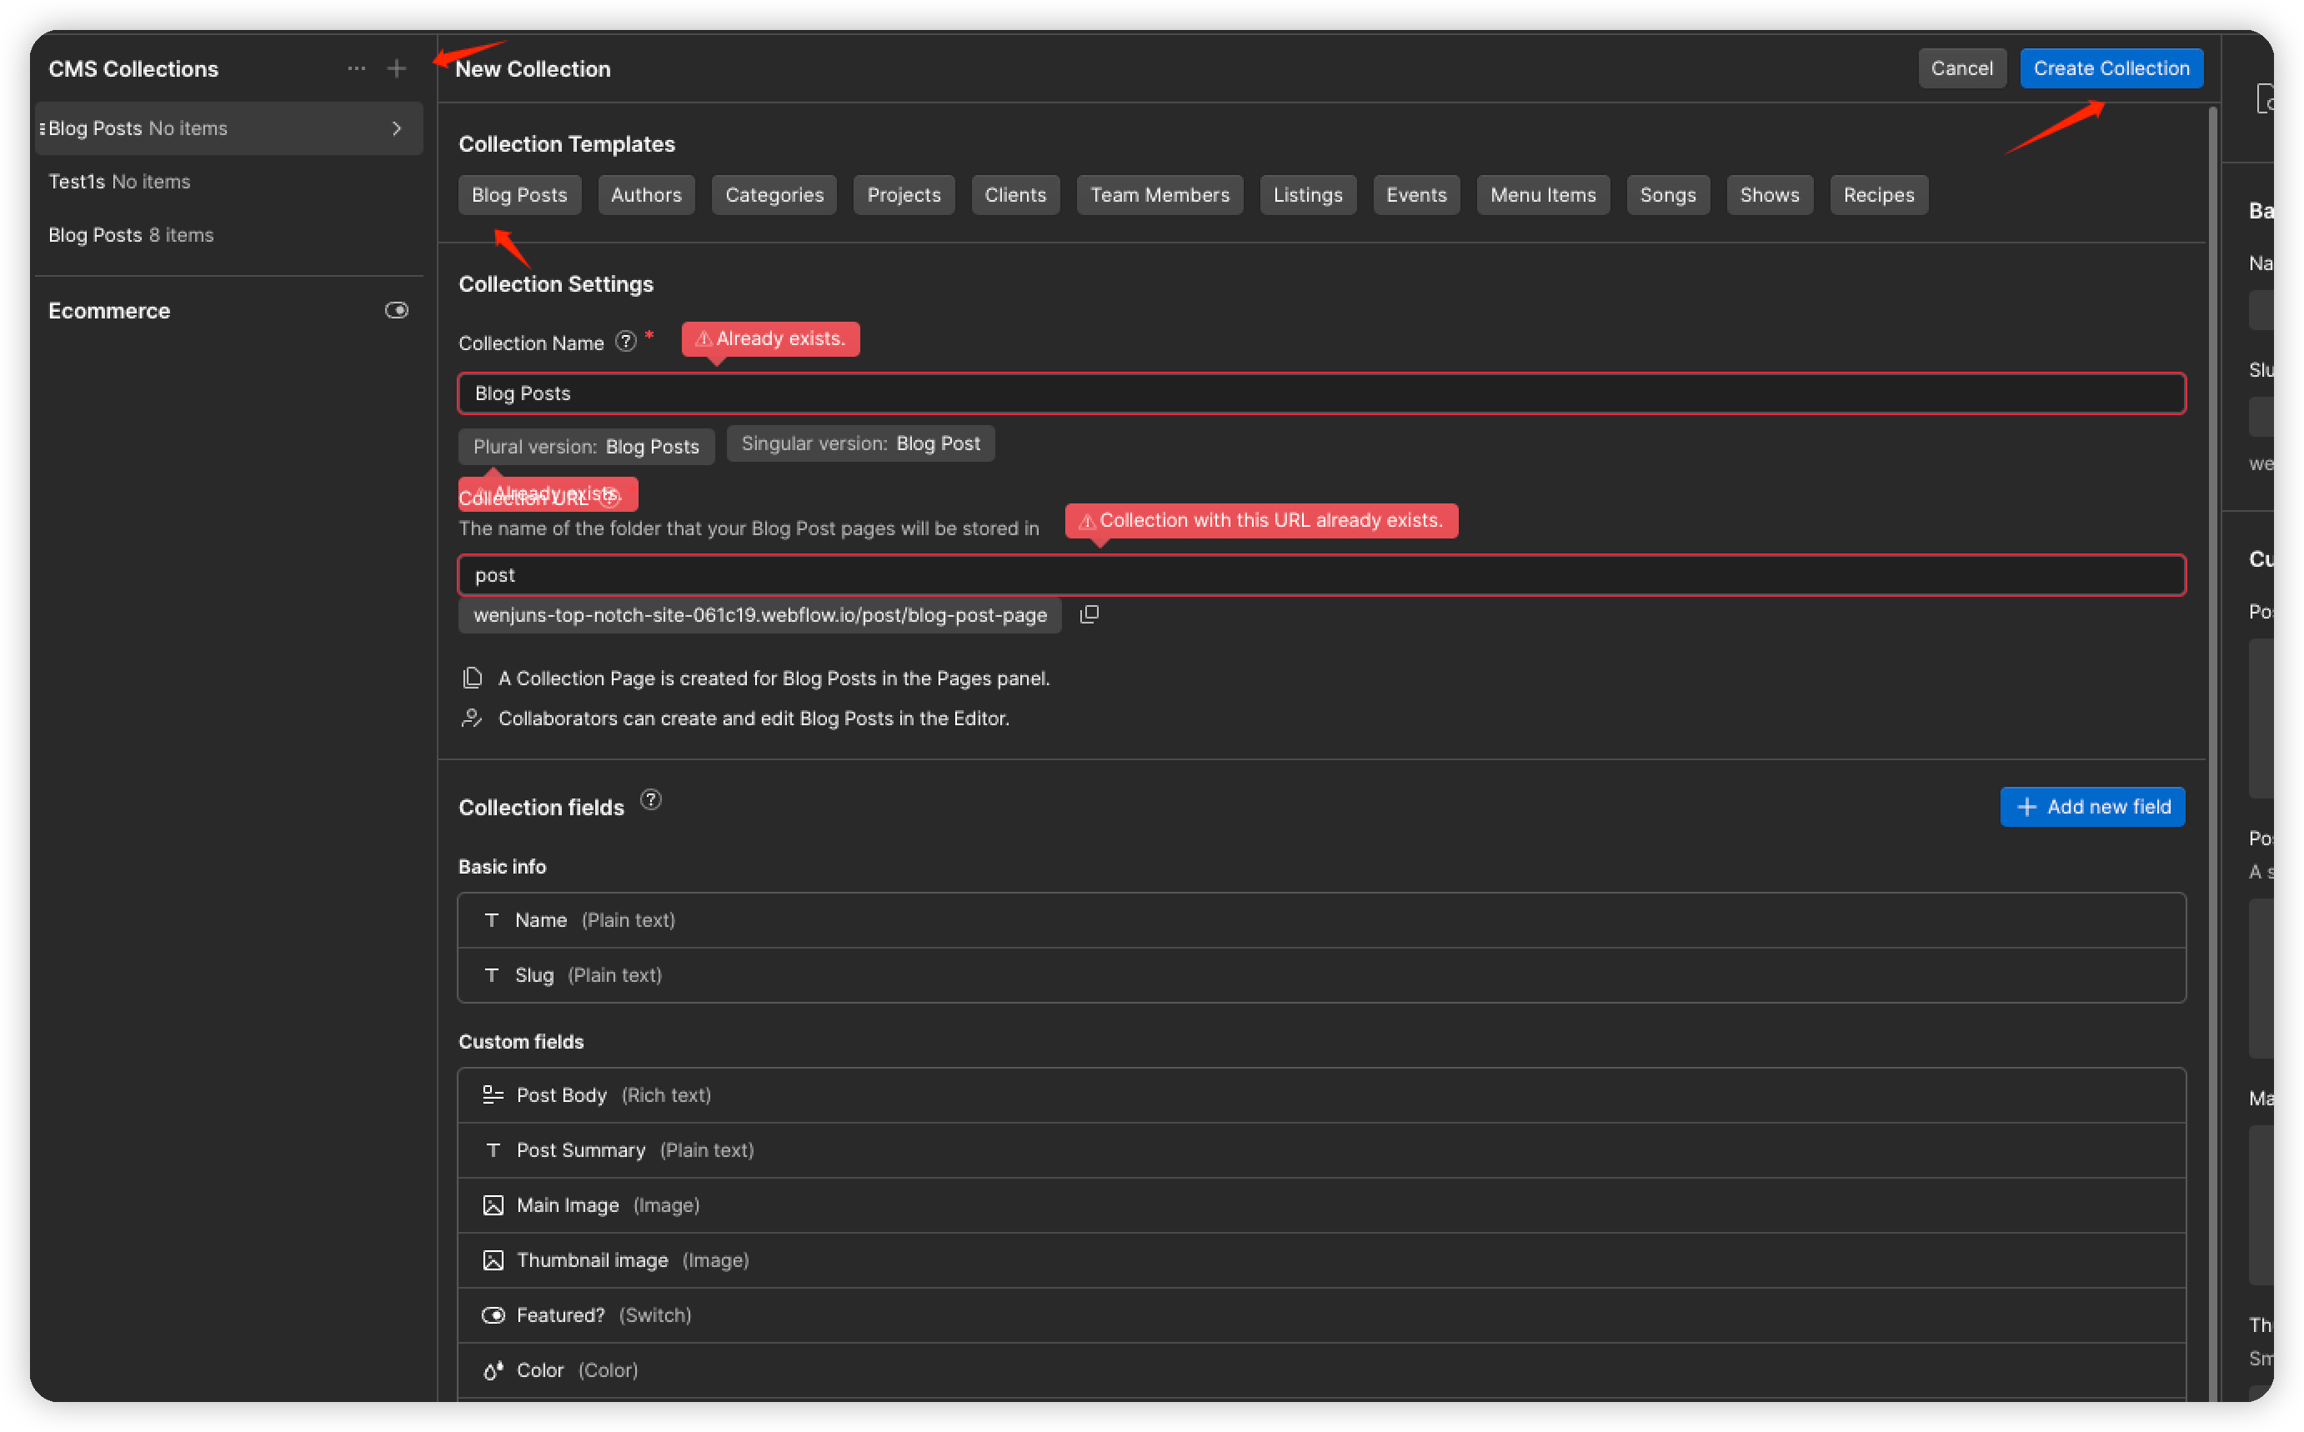The height and width of the screenshot is (1432, 2304).
Task: Open the CMS Collections more options menu
Action: 356,68
